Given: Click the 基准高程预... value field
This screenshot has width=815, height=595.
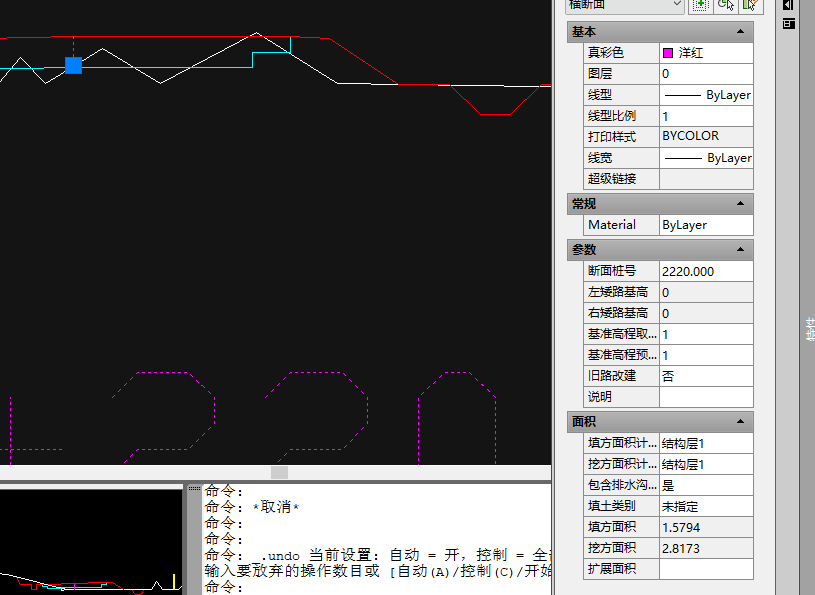Looking at the screenshot, I should [x=706, y=355].
